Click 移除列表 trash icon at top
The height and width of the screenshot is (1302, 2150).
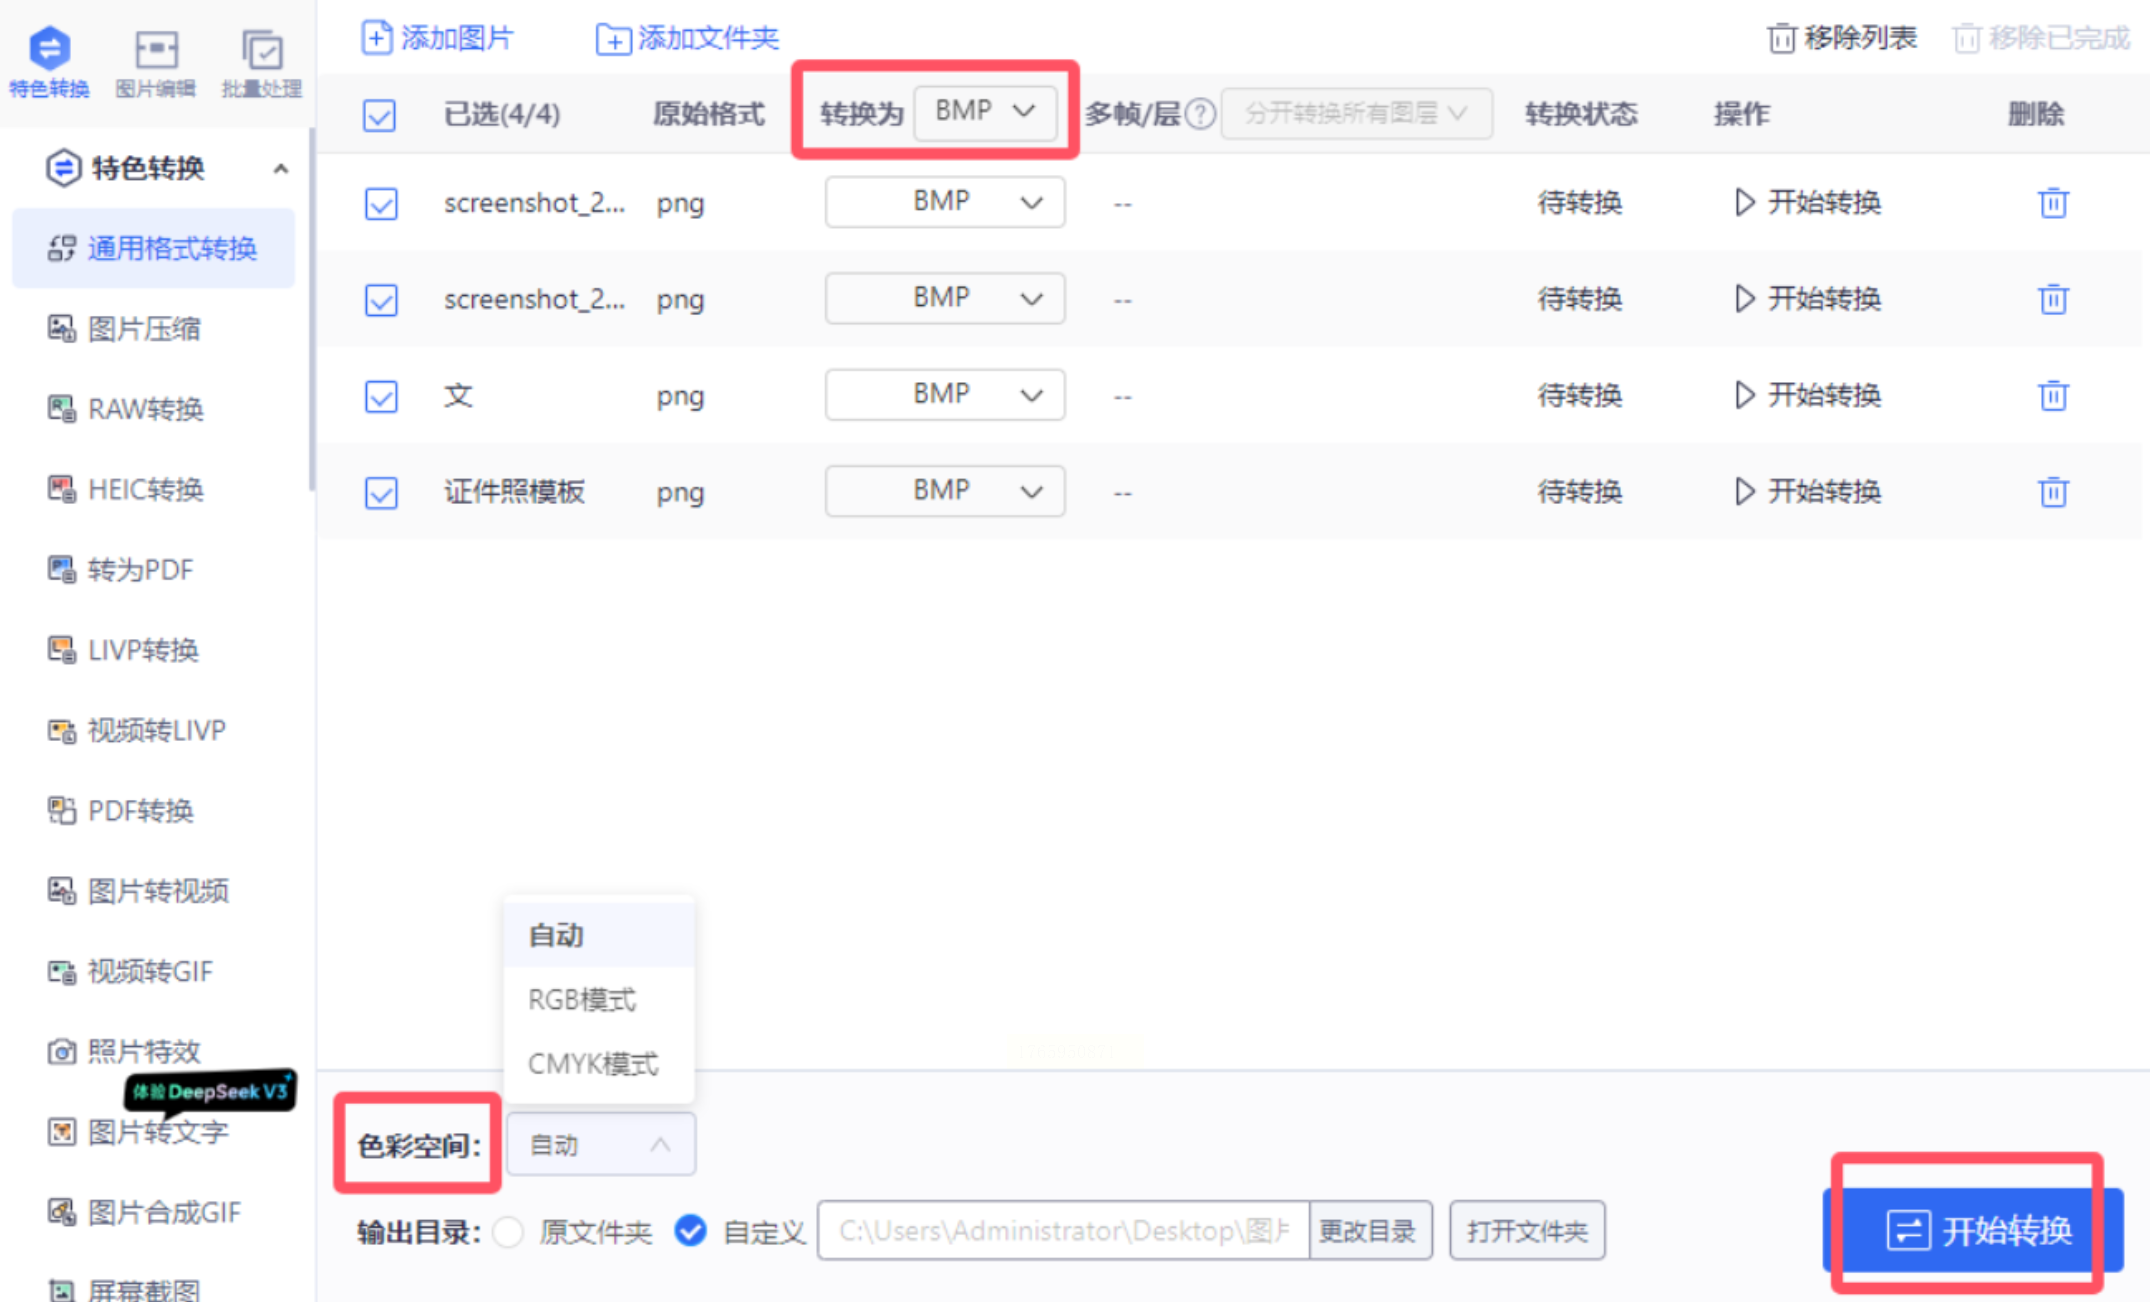click(1781, 38)
